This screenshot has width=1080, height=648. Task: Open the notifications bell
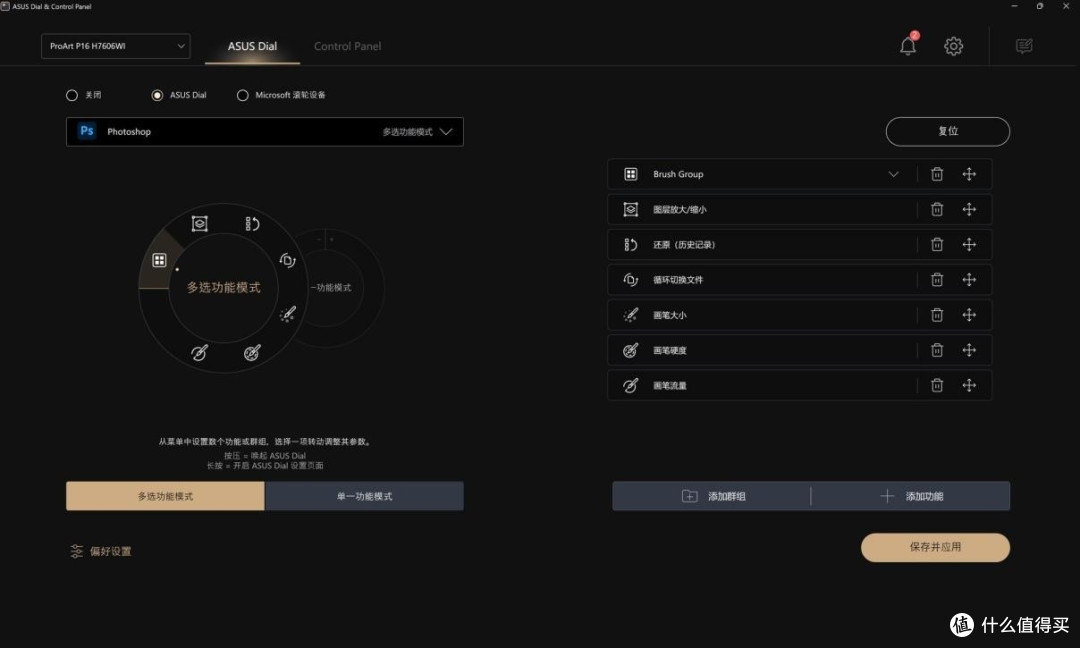tap(908, 45)
